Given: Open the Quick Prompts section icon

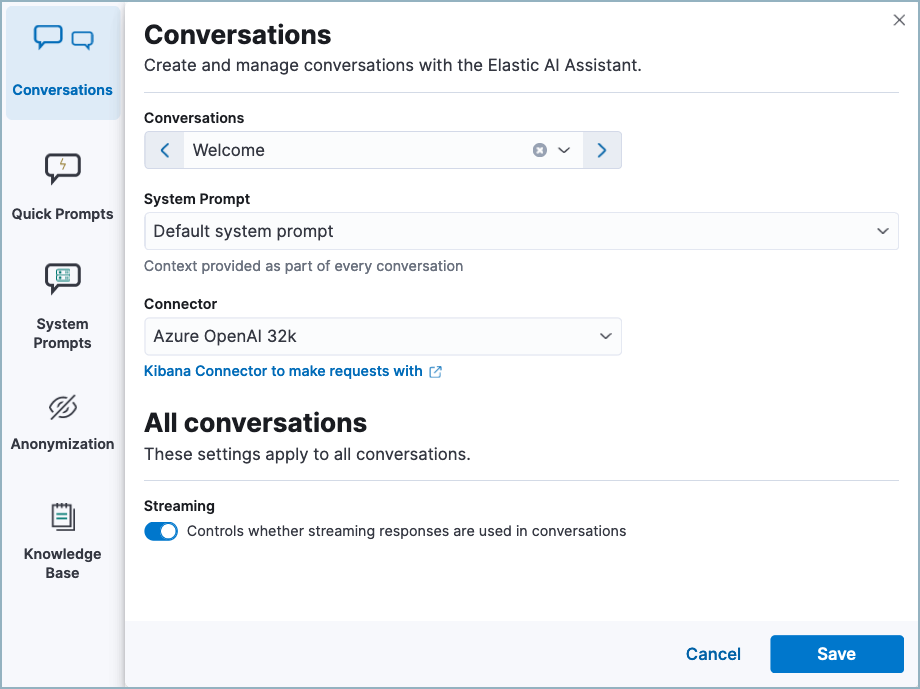Looking at the screenshot, I should click(62, 169).
